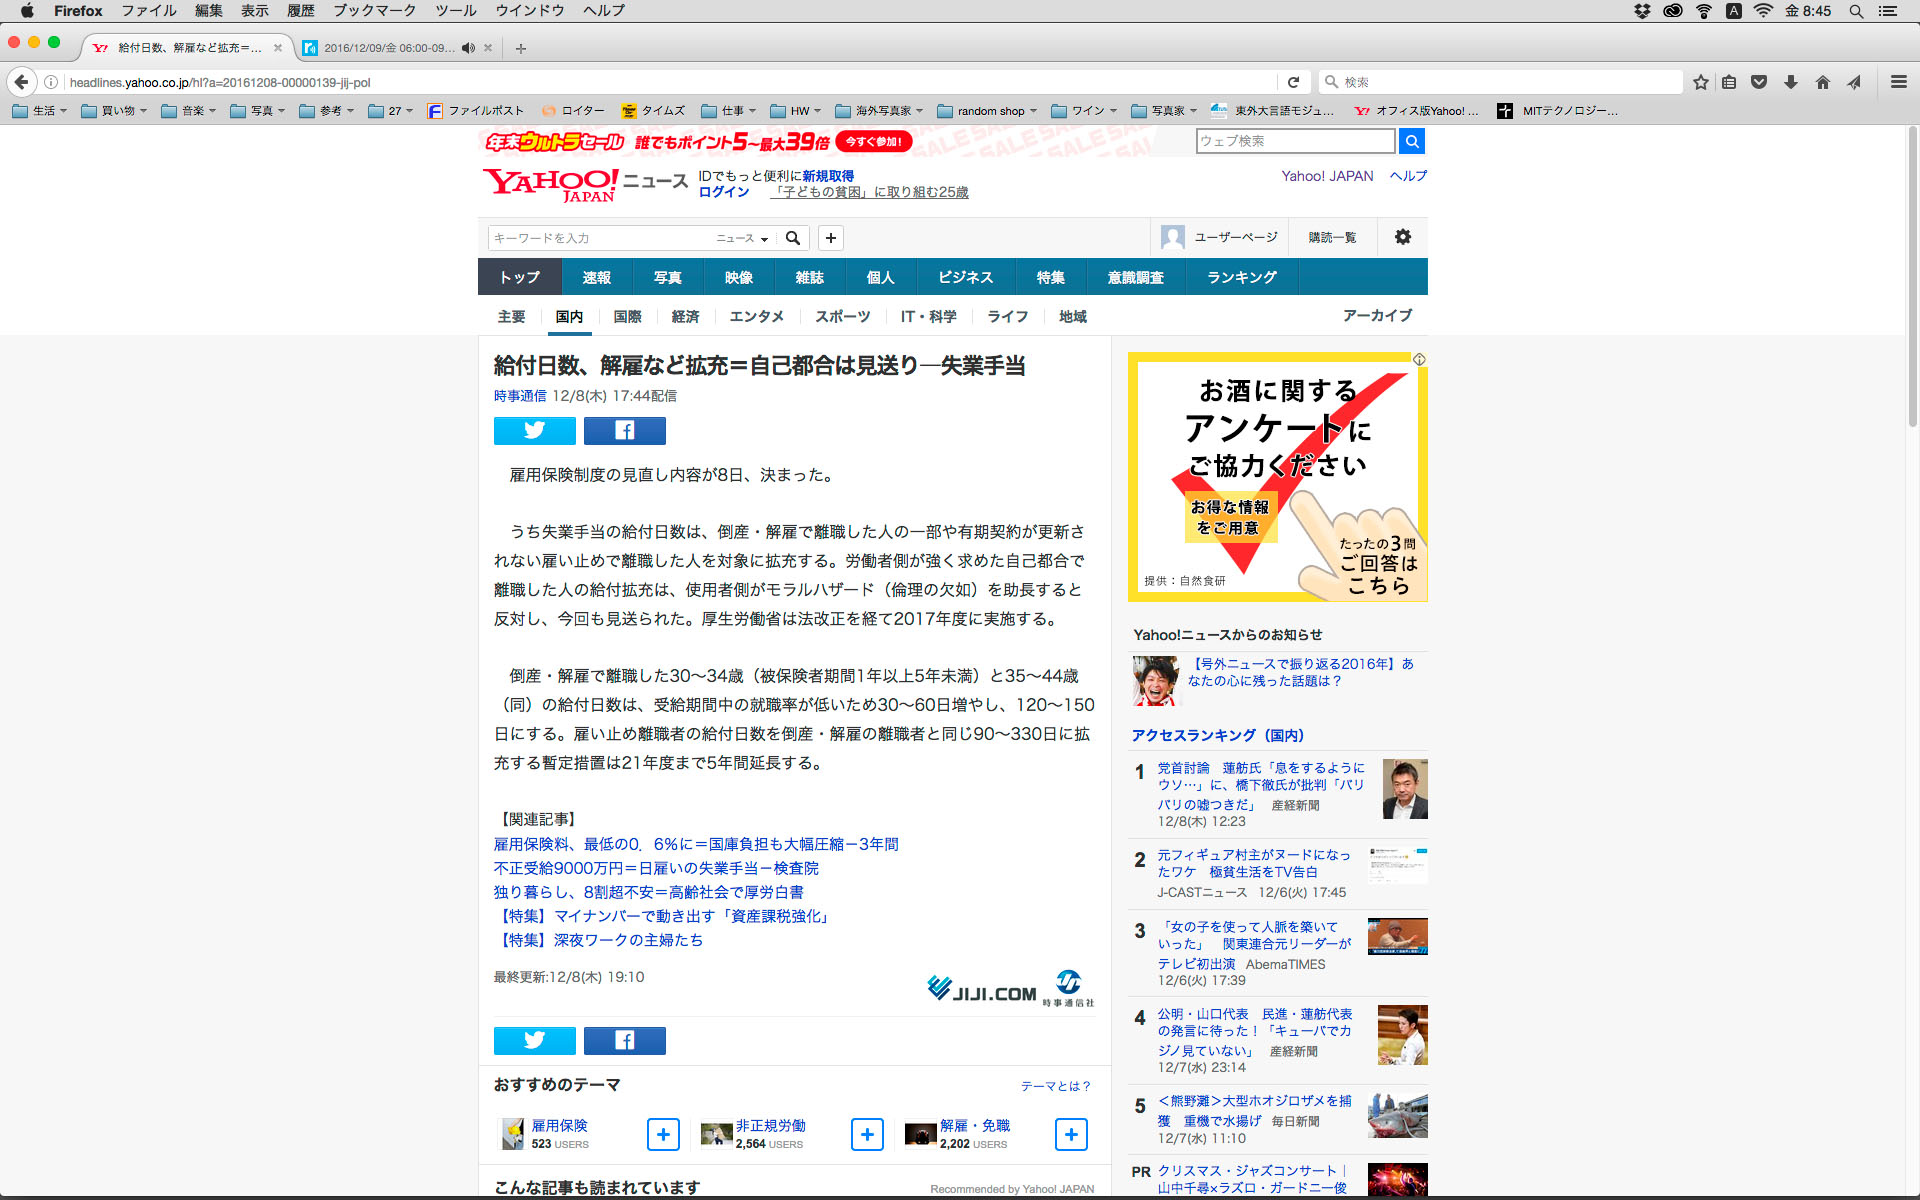Open Yahoo news settings gear
This screenshot has width=1920, height=1200.
click(1402, 237)
